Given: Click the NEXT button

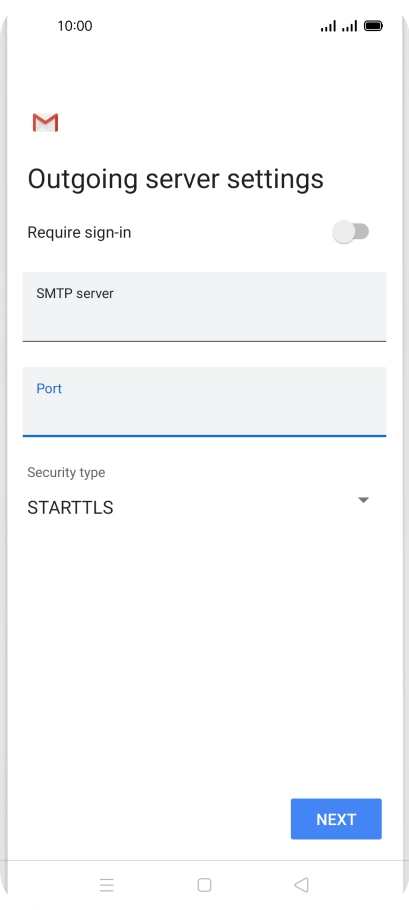Looking at the screenshot, I should [x=336, y=819].
